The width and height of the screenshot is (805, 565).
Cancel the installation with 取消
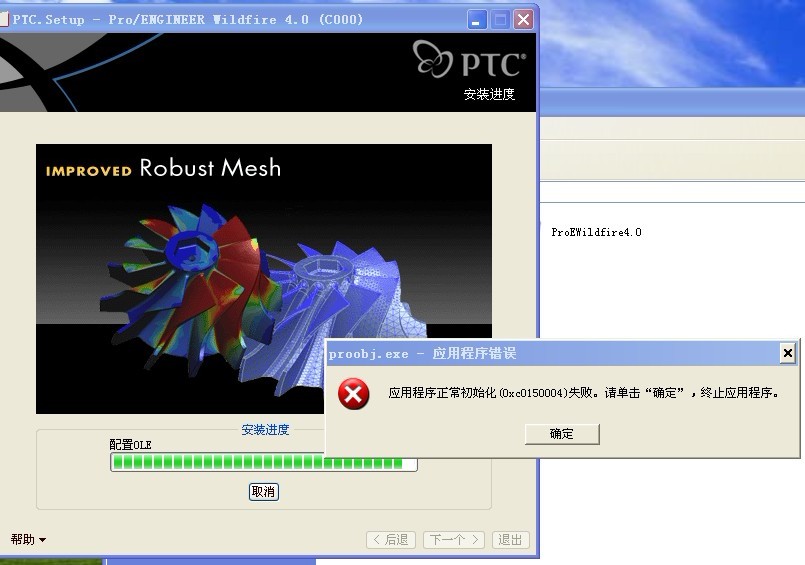click(x=263, y=492)
